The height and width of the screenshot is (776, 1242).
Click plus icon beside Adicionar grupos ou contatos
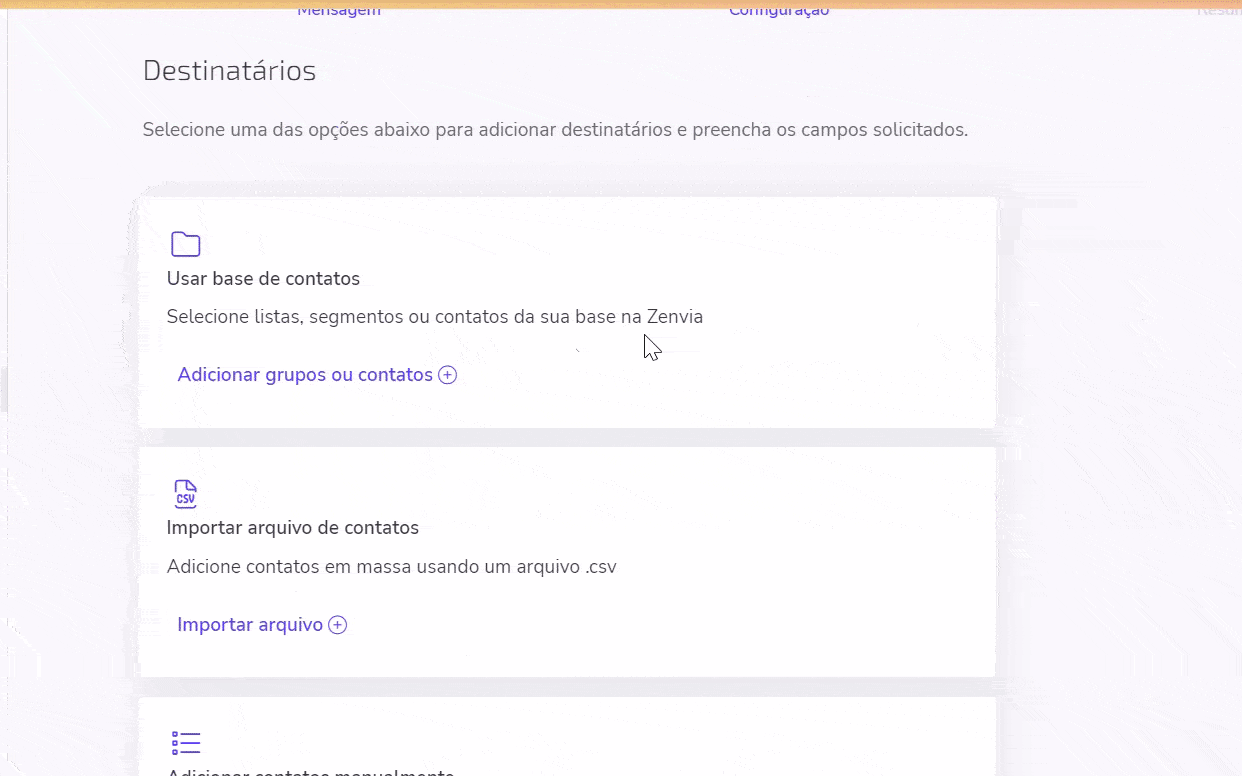pyautogui.click(x=448, y=375)
